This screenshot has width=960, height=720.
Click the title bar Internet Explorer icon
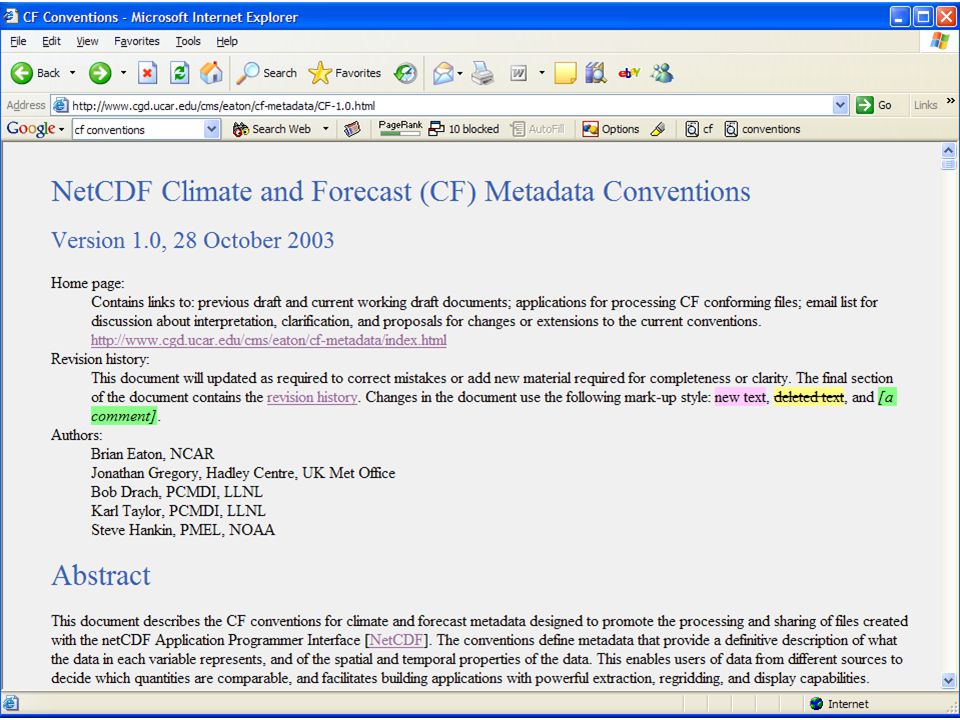[x=11, y=17]
